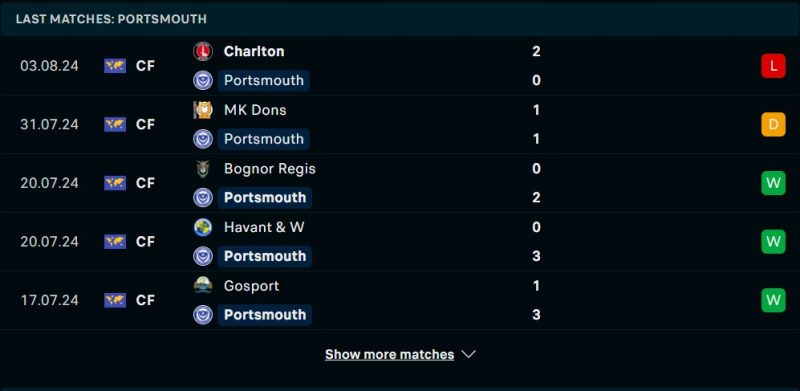Click Portsmouth crest in the Charlton match

tap(203, 81)
